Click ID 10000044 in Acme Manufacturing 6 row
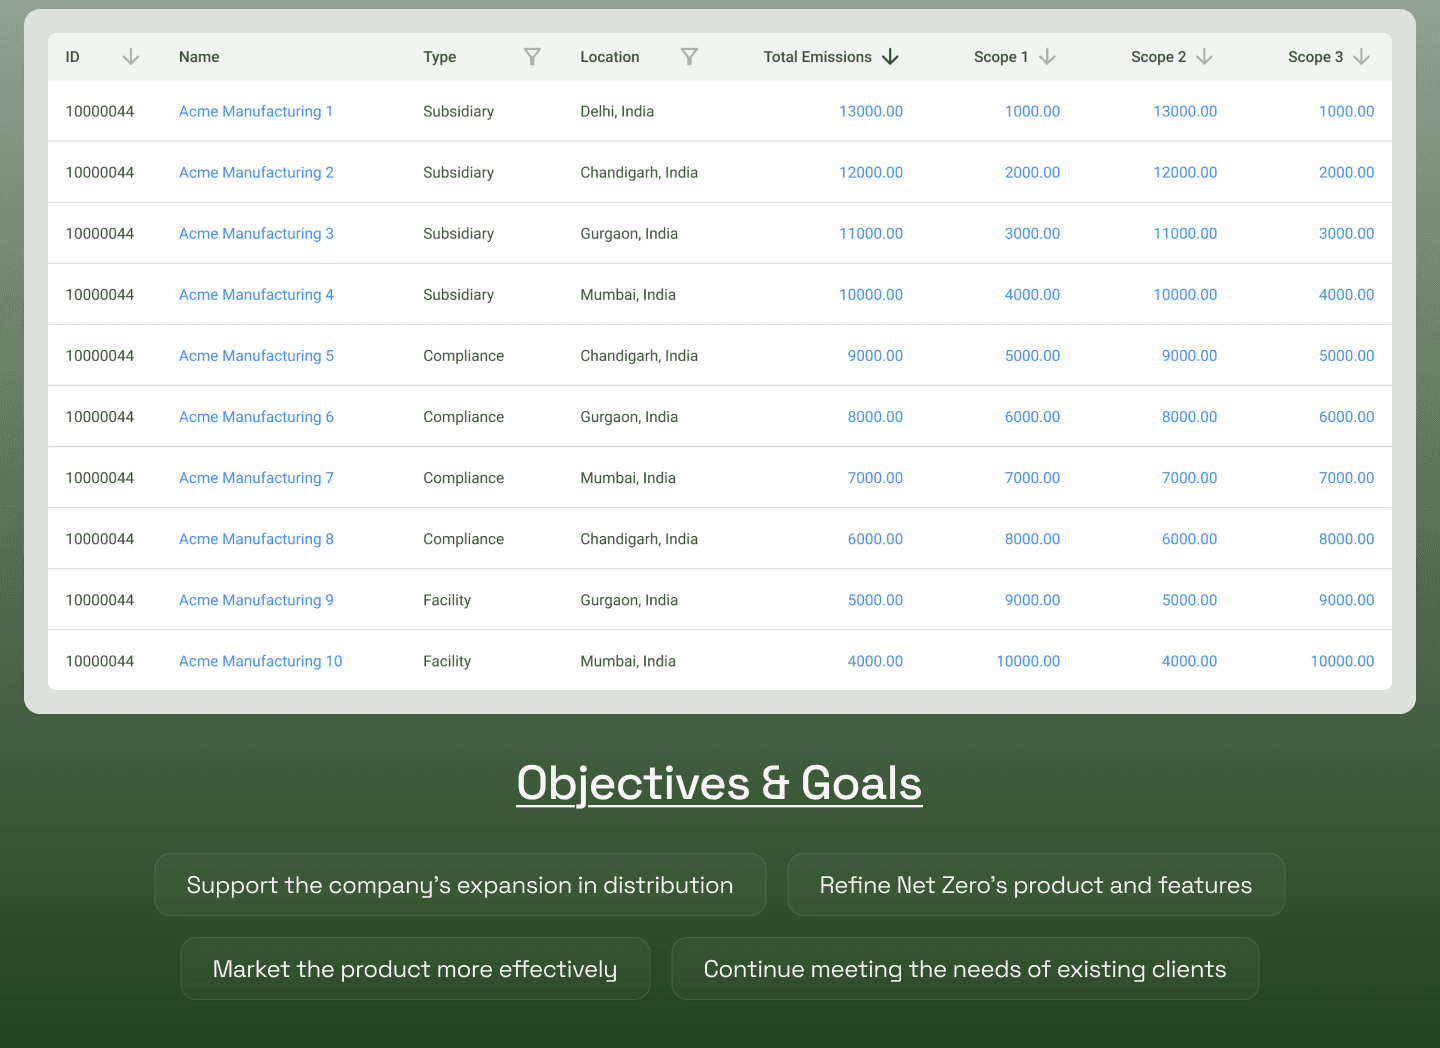The width and height of the screenshot is (1440, 1048). pyautogui.click(x=100, y=416)
